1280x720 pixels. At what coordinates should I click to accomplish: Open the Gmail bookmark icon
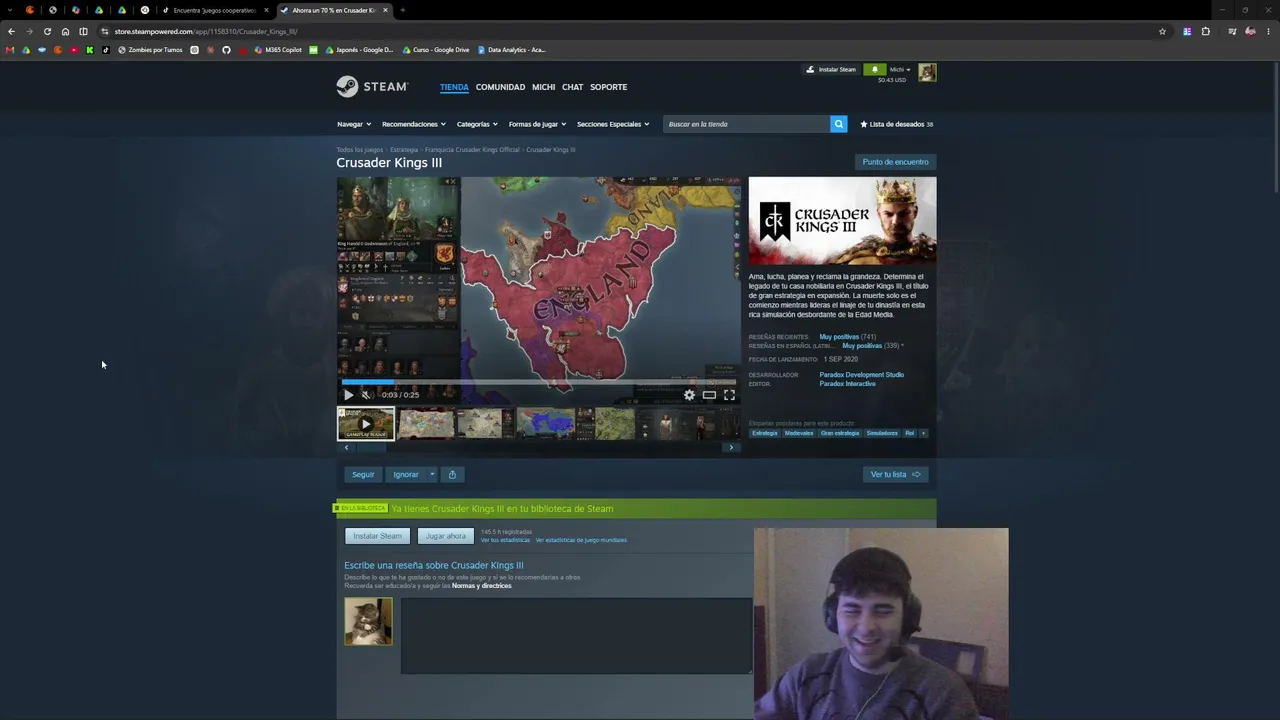10,50
